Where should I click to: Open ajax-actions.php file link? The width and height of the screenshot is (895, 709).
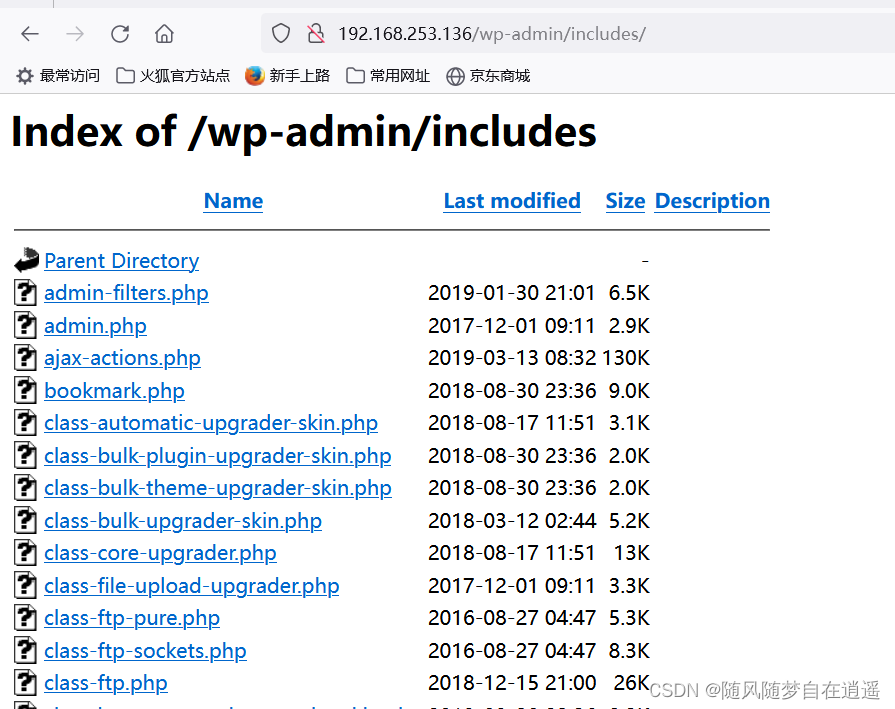122,358
